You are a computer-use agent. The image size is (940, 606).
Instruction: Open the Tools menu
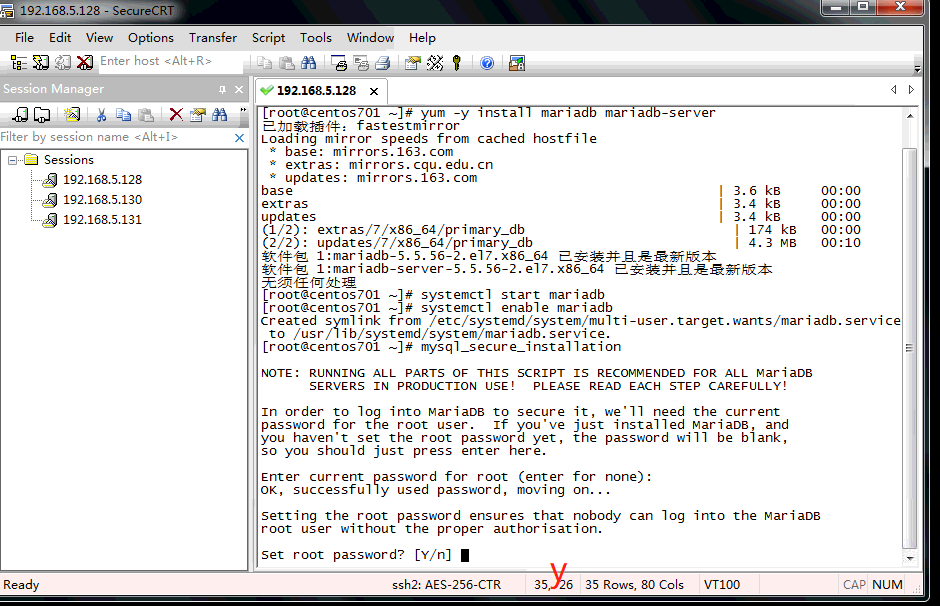tap(315, 38)
